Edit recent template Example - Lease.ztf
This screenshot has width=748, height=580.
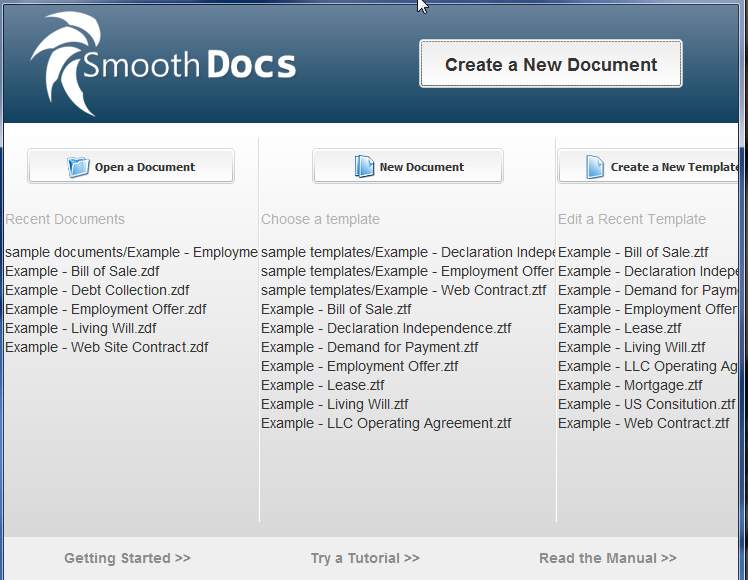pyautogui.click(x=620, y=328)
